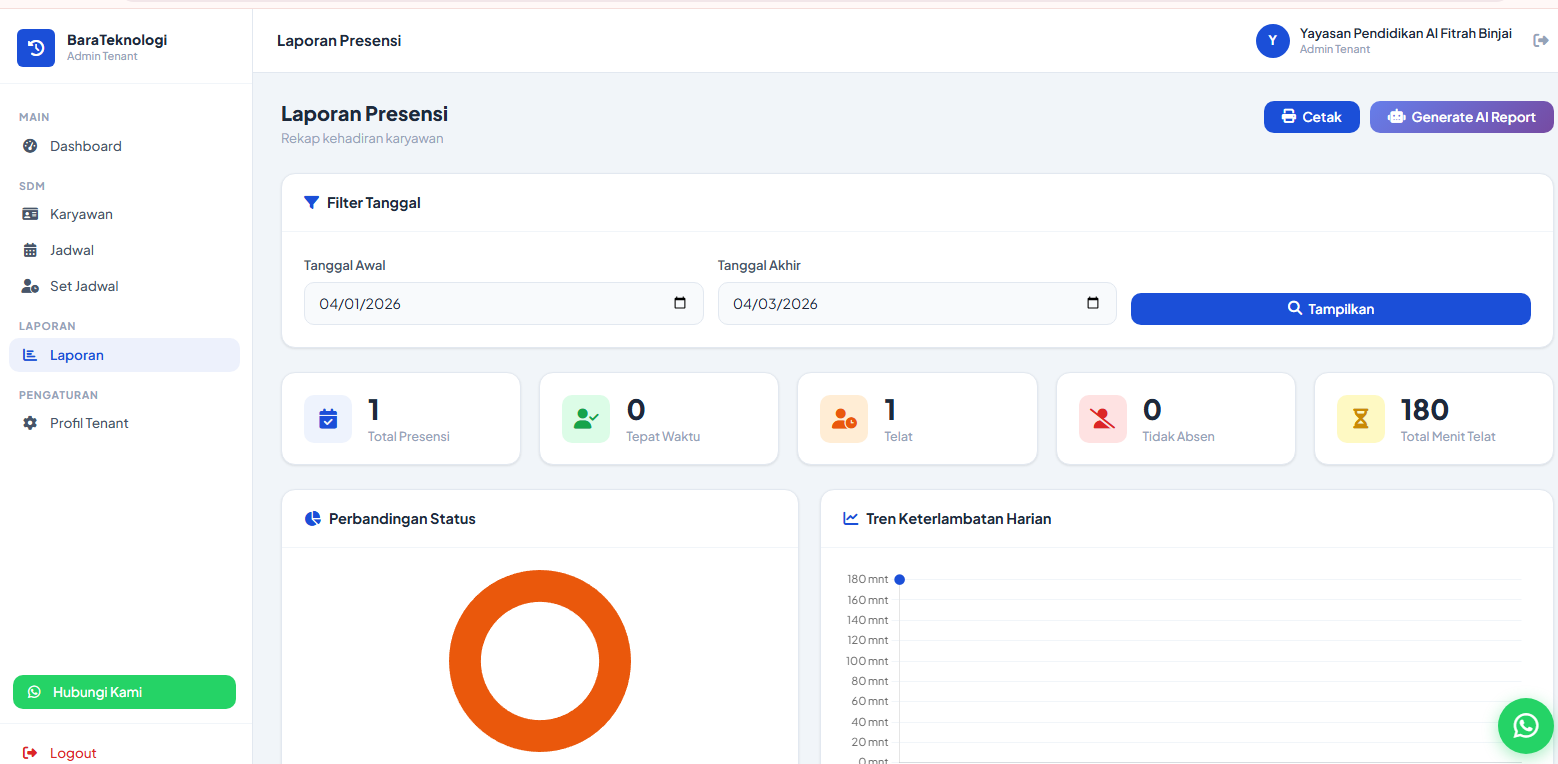Image resolution: width=1558 pixels, height=764 pixels.
Task: Open the floating WhatsApp chat bubble
Action: [x=1525, y=725]
